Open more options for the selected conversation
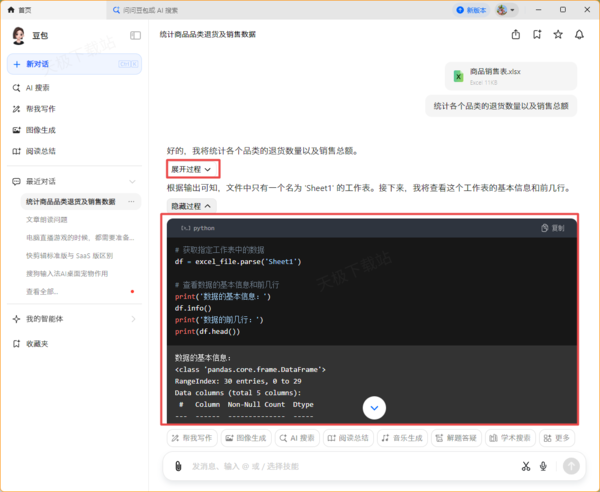Viewport: 600px width, 492px height. tap(131, 202)
